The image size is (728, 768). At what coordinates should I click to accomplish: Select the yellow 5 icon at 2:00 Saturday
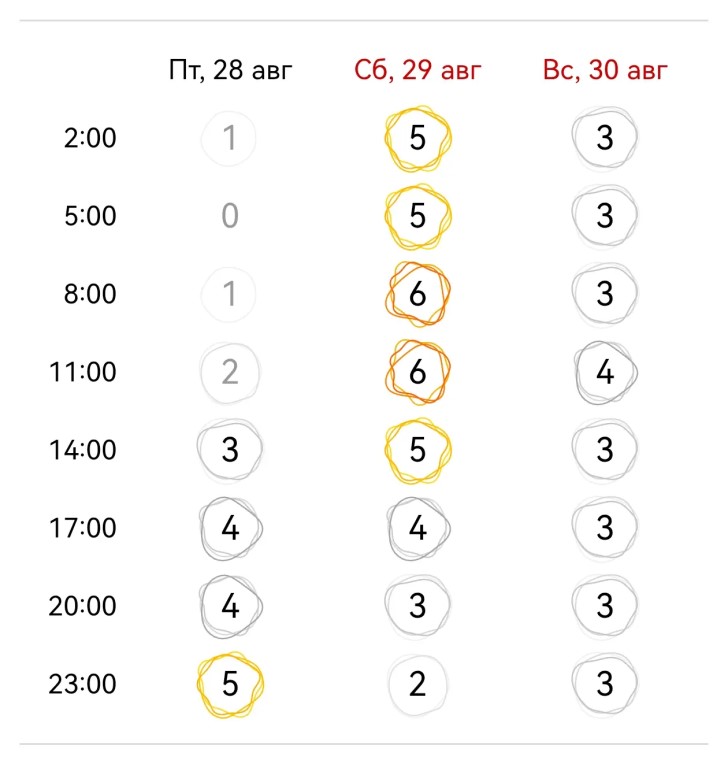tap(417, 138)
